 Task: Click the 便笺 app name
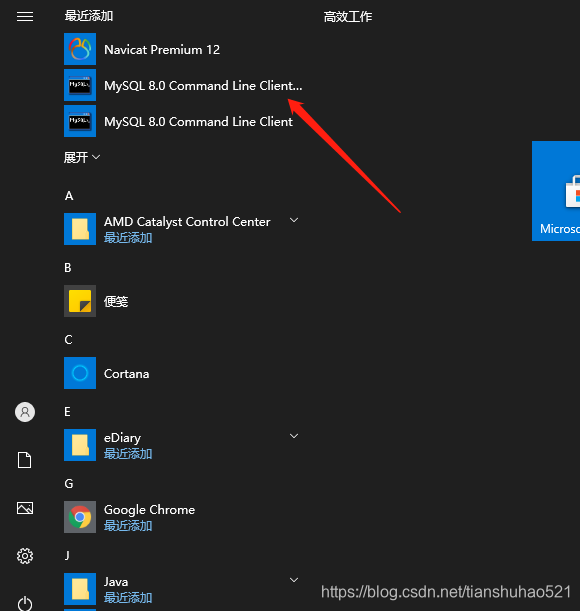click(116, 301)
